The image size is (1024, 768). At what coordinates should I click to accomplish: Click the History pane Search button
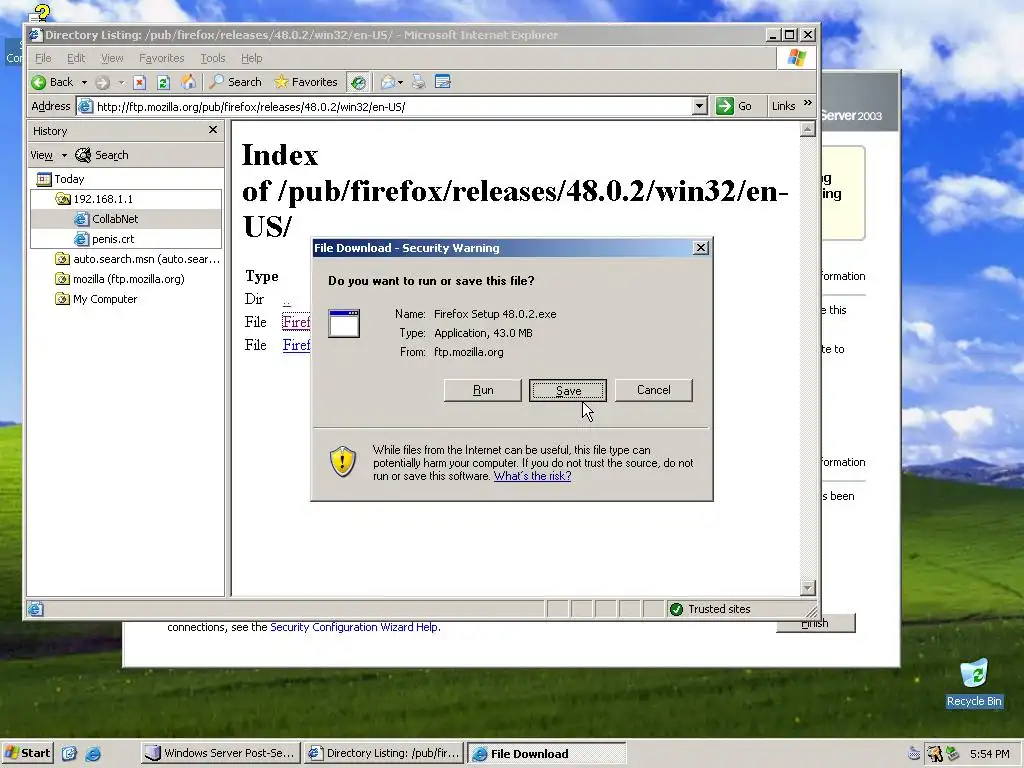(x=102, y=155)
